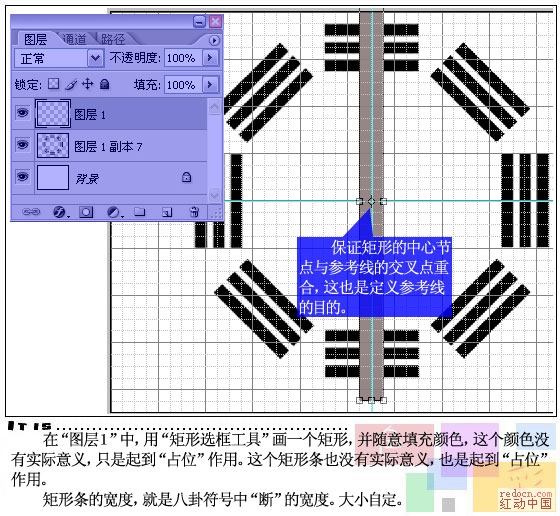Open the layers panel flyout menu arrow
The height and width of the screenshot is (516, 560).
pos(214,41)
